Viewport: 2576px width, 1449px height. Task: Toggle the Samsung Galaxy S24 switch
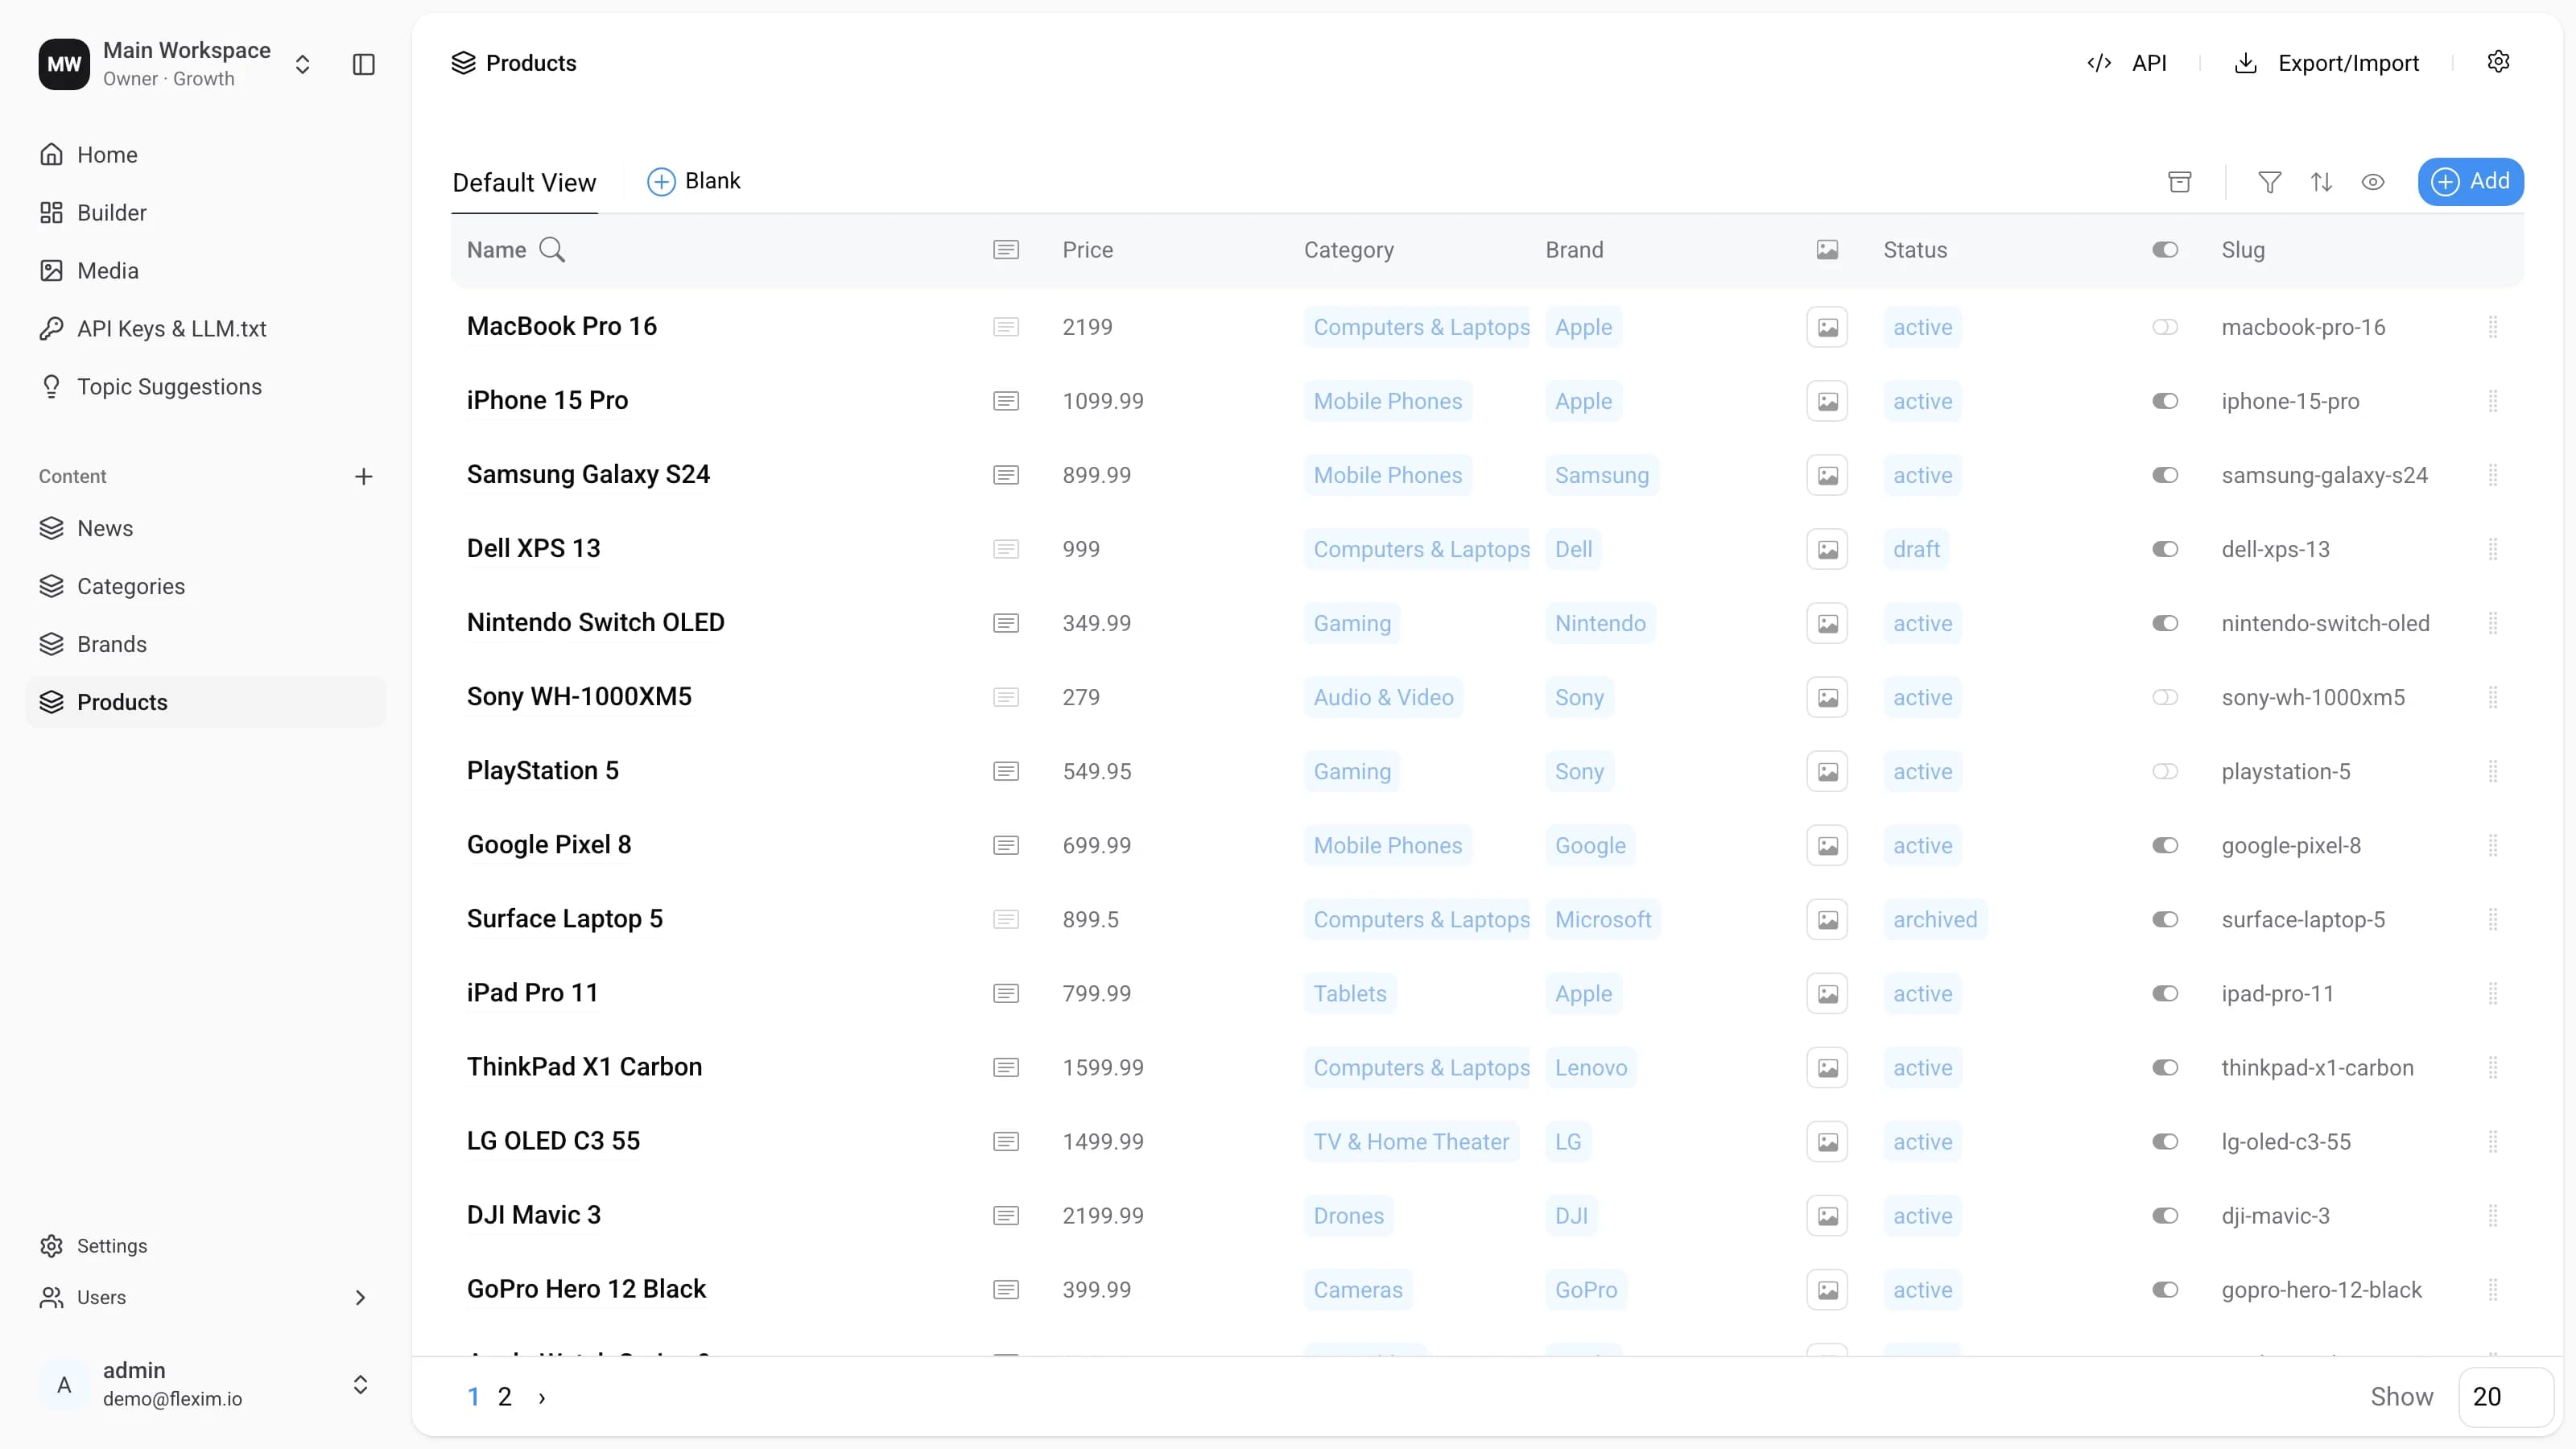tap(2165, 475)
